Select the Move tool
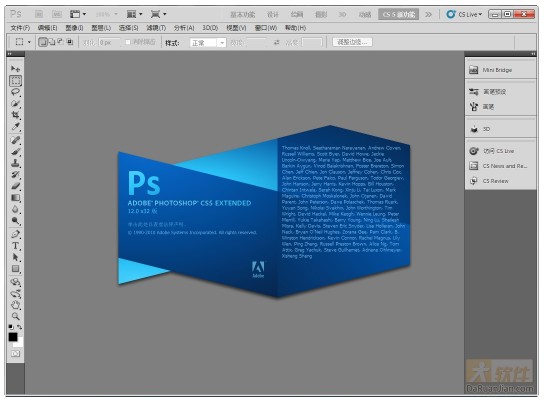This screenshot has width=544, height=401. tap(15, 69)
